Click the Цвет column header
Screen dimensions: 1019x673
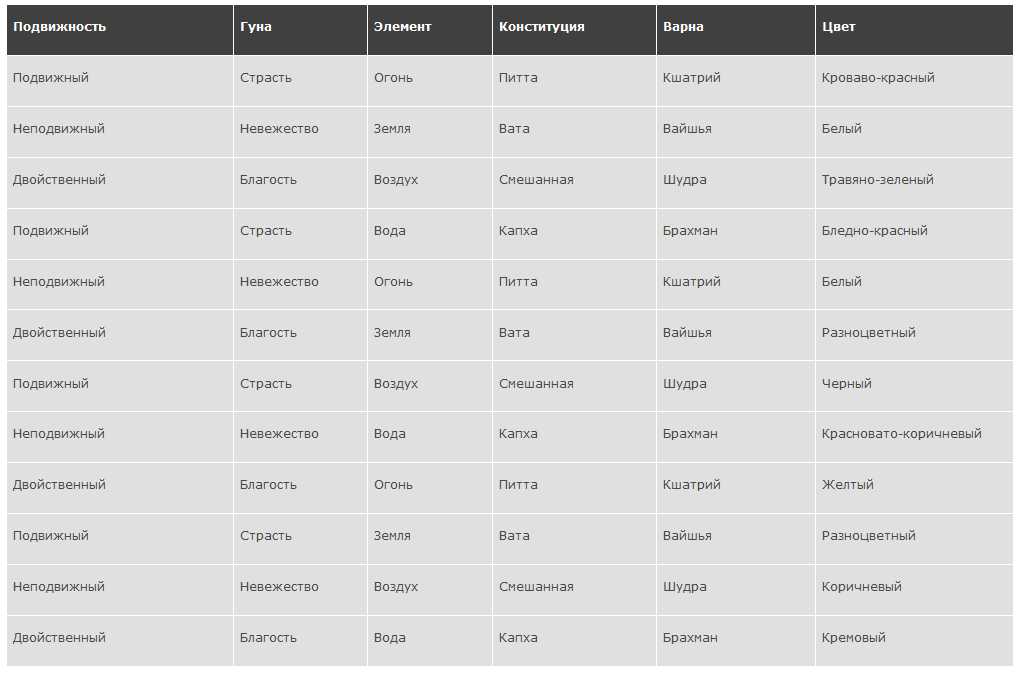pyautogui.click(x=914, y=30)
